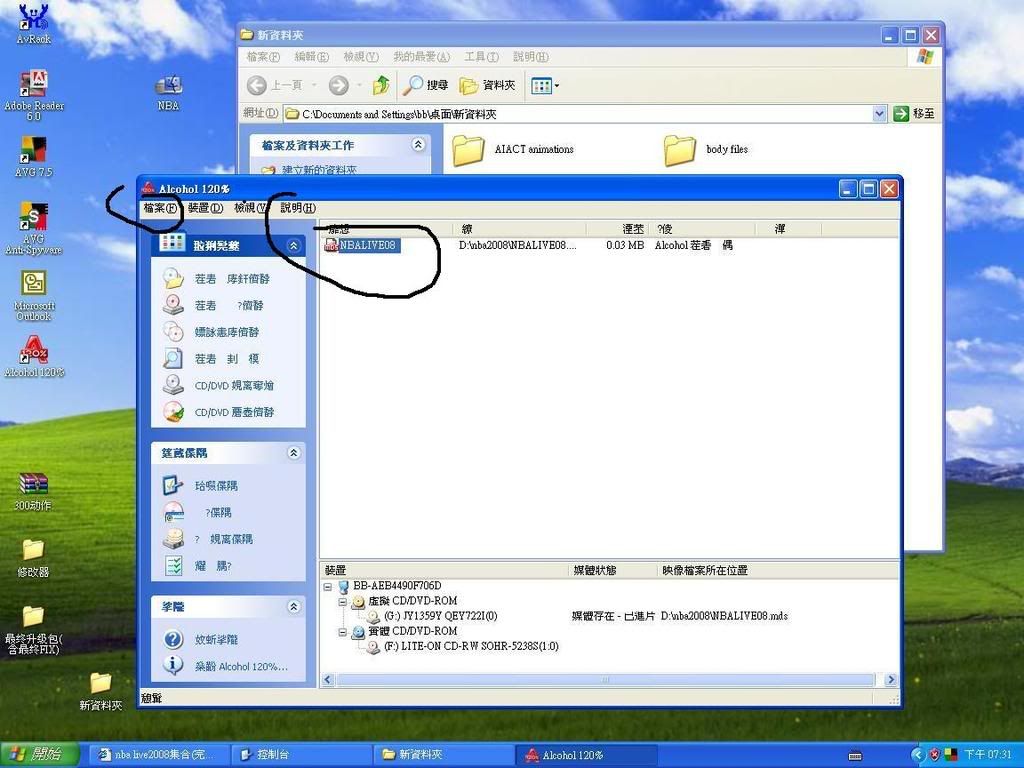
Task: Click the 開始 Start button
Action: (x=38, y=754)
